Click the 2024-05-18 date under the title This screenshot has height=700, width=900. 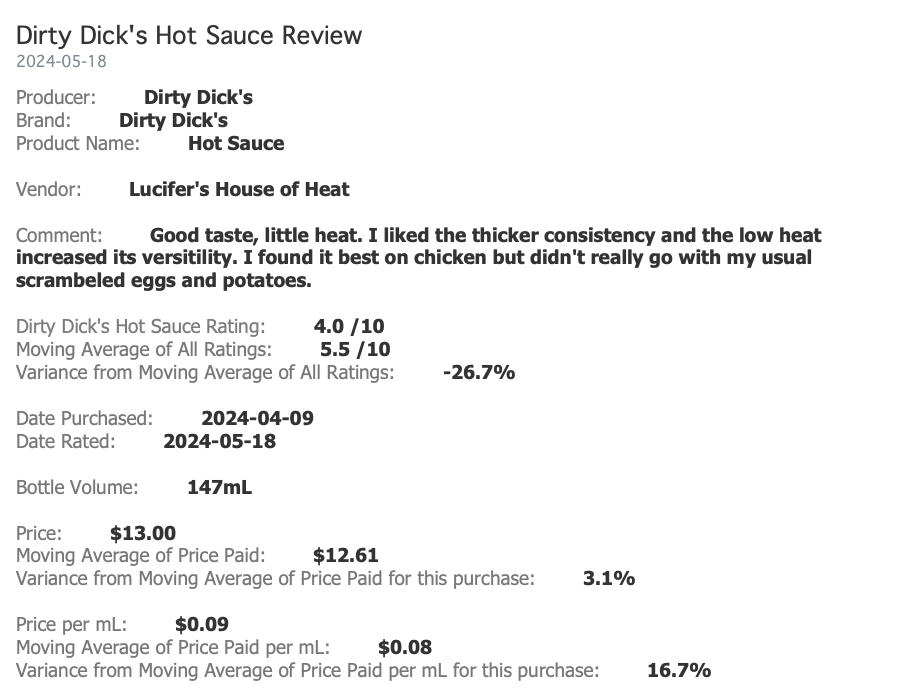point(61,61)
